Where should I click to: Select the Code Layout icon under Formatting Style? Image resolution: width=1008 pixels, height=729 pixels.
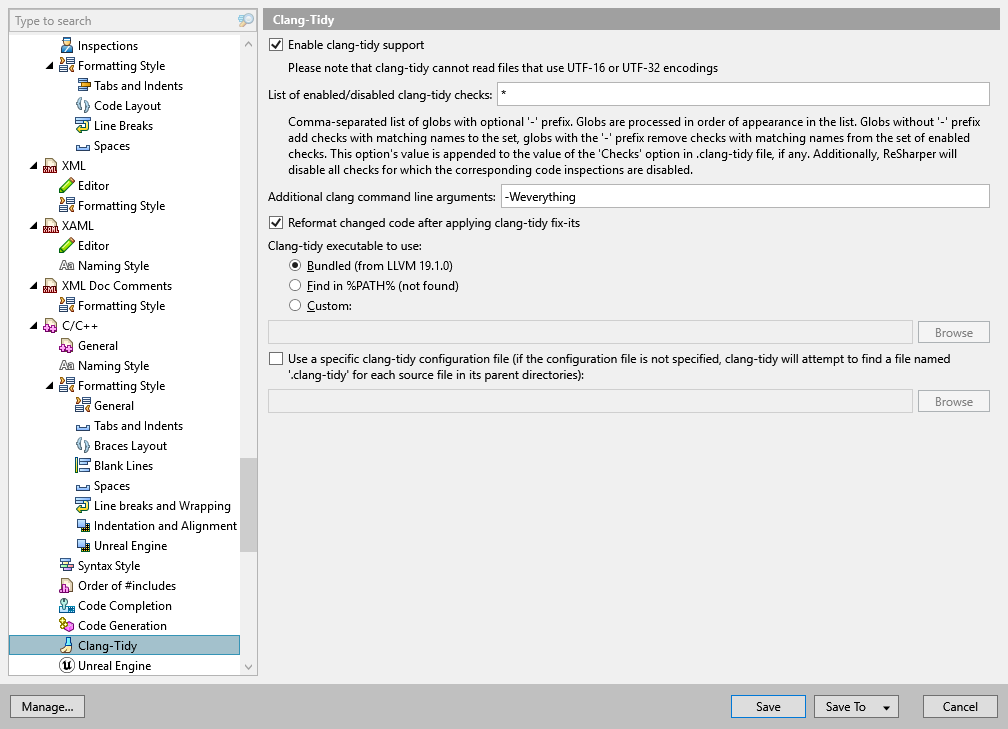[x=81, y=105]
